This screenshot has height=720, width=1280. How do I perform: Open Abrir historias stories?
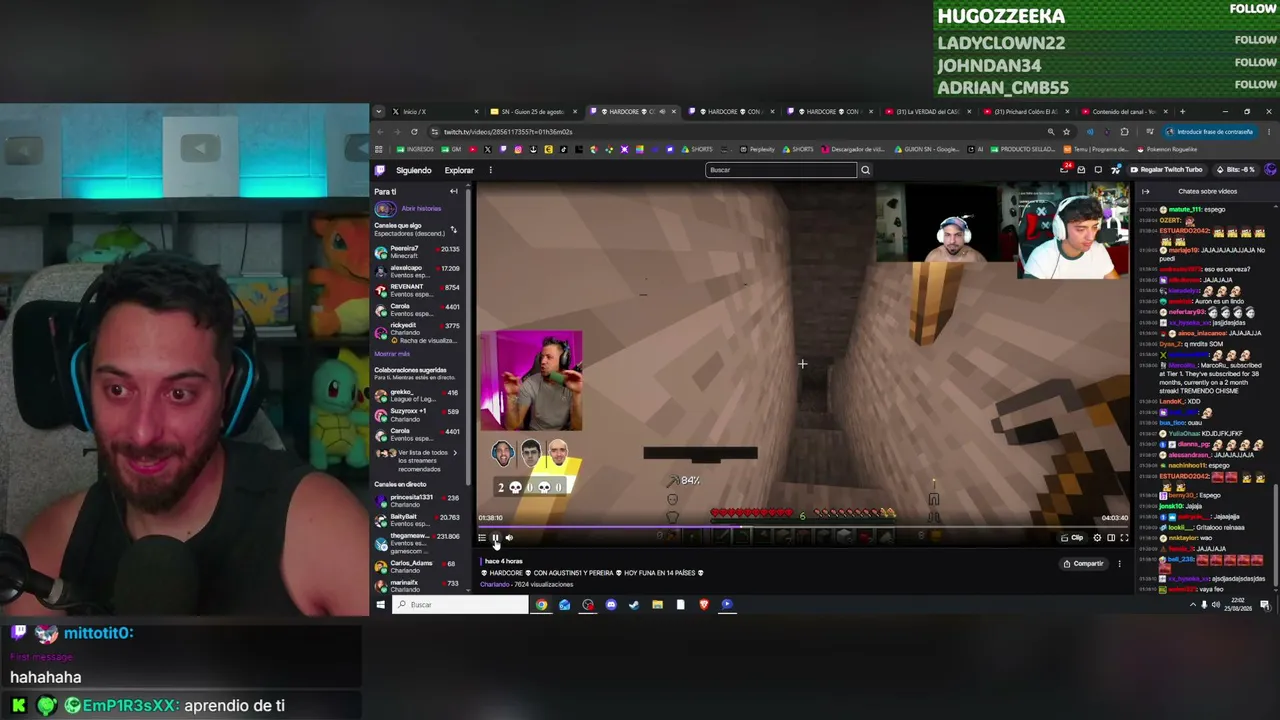[x=421, y=208]
